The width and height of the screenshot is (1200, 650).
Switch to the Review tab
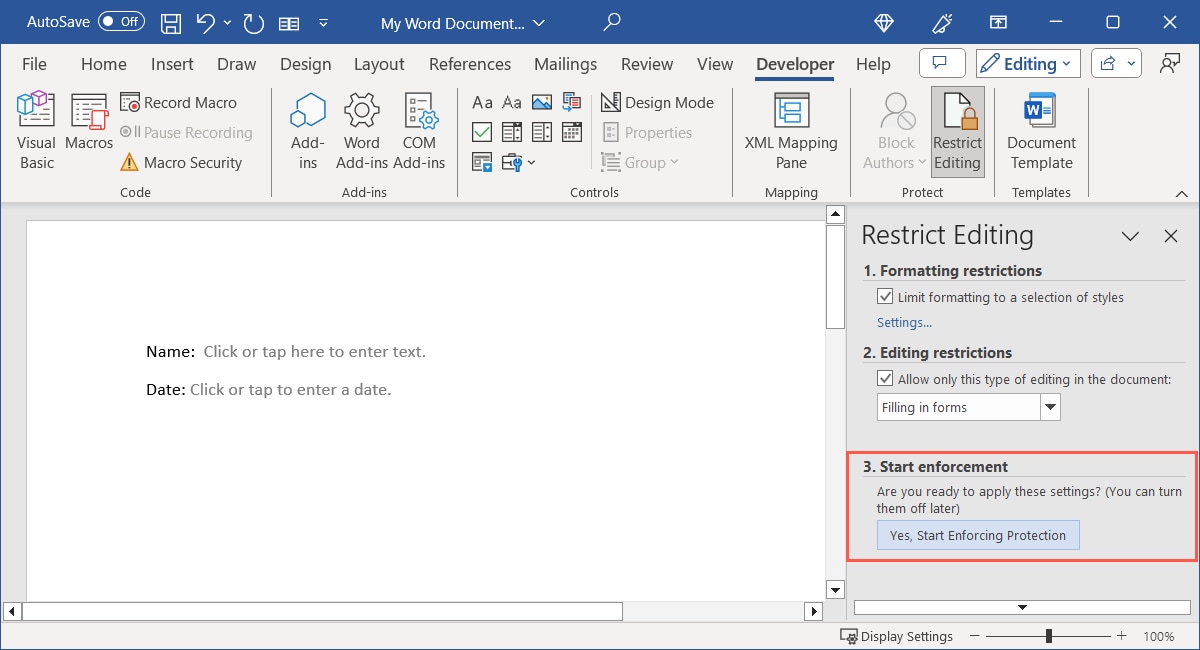pos(646,63)
